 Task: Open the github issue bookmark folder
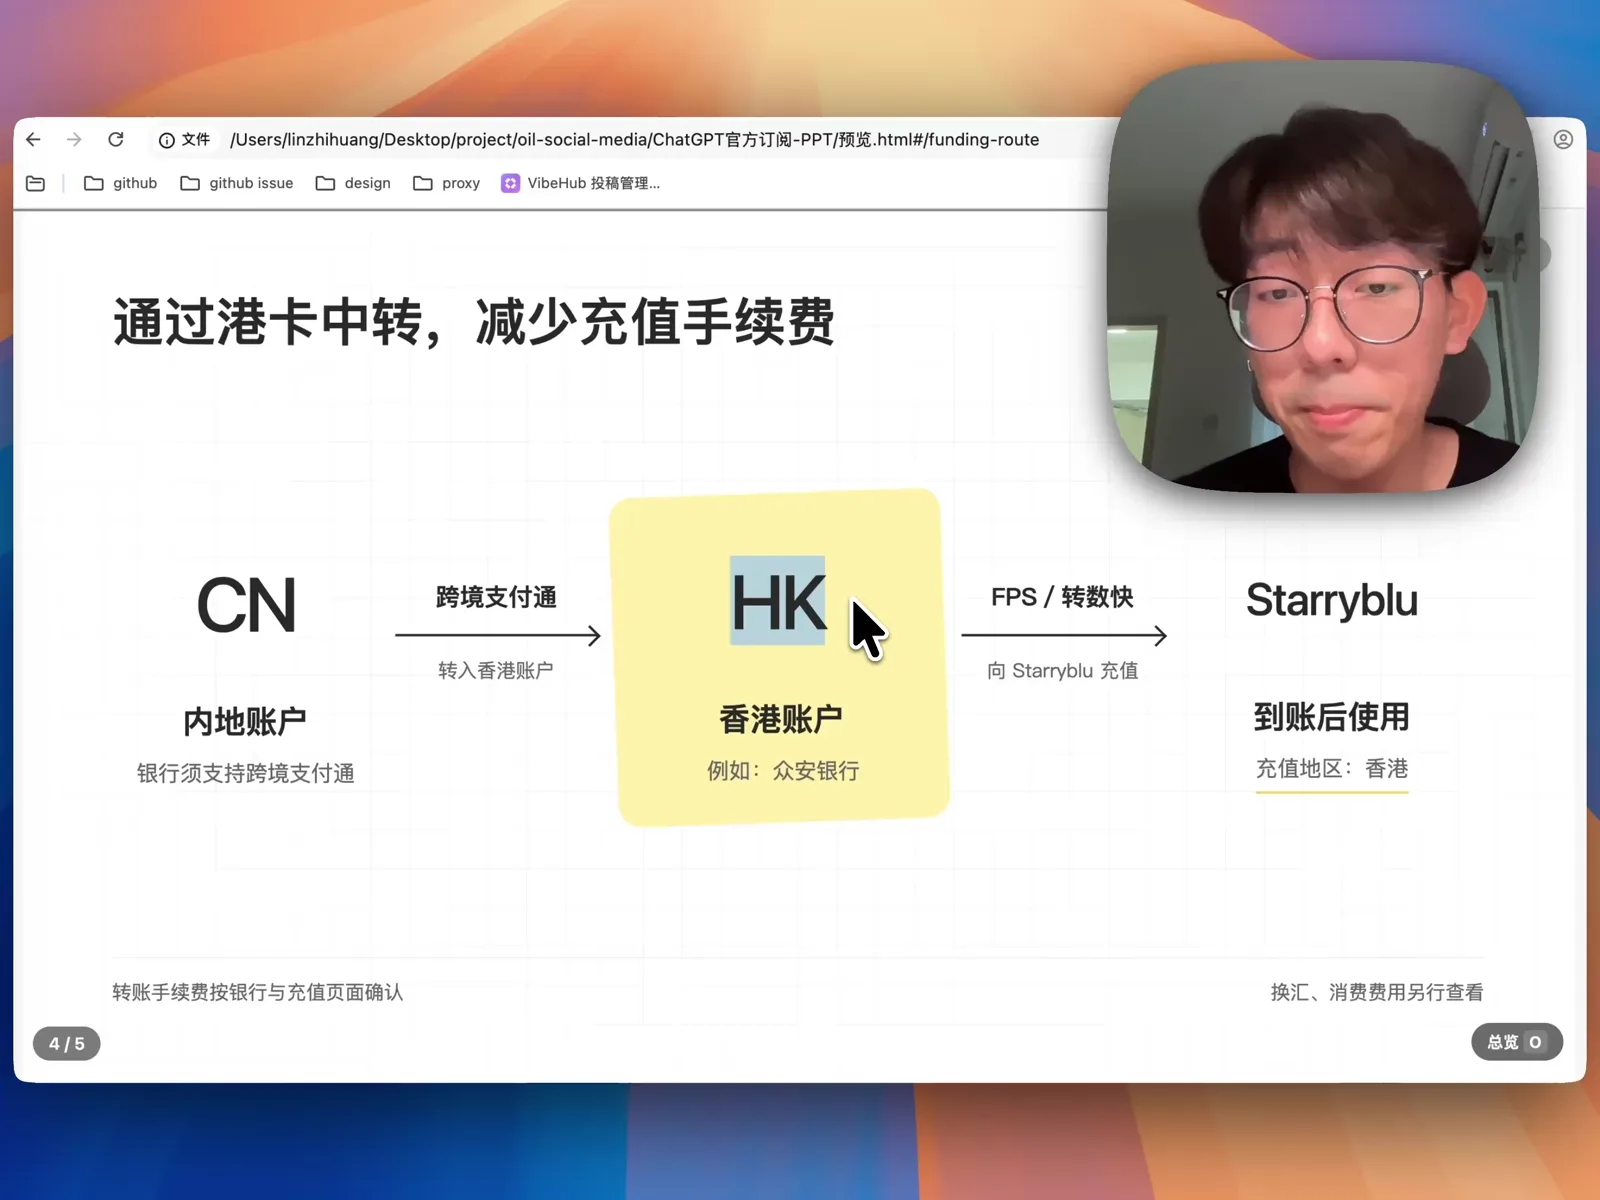pos(237,183)
